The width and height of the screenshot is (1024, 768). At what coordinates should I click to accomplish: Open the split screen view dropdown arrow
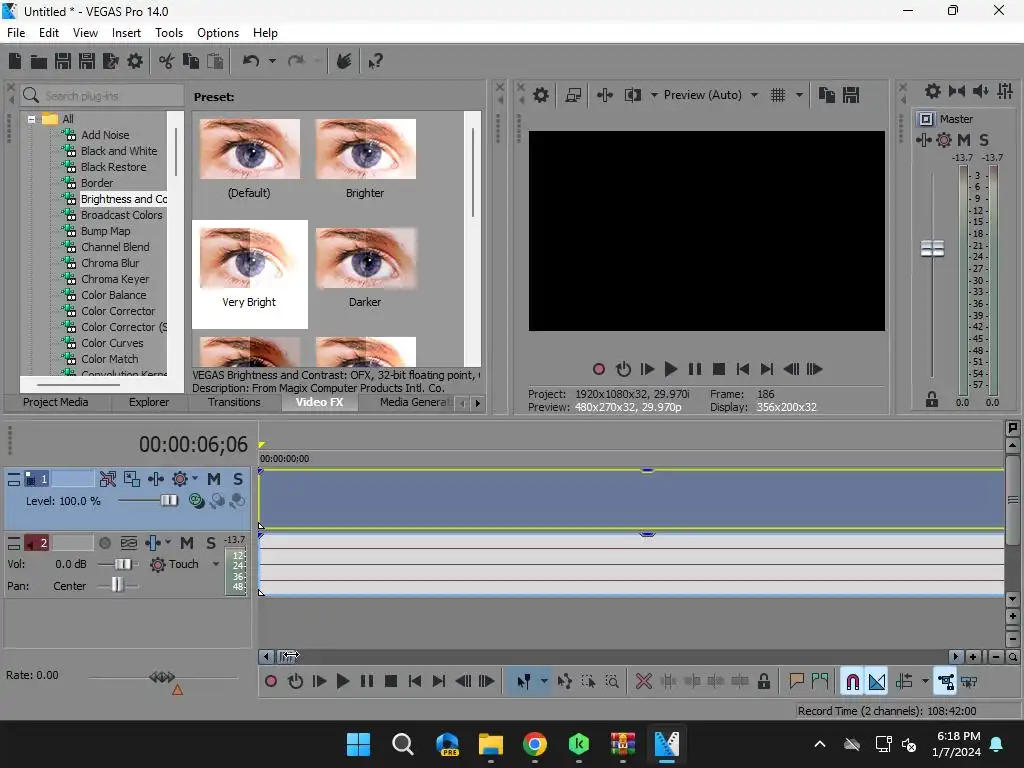[654, 95]
